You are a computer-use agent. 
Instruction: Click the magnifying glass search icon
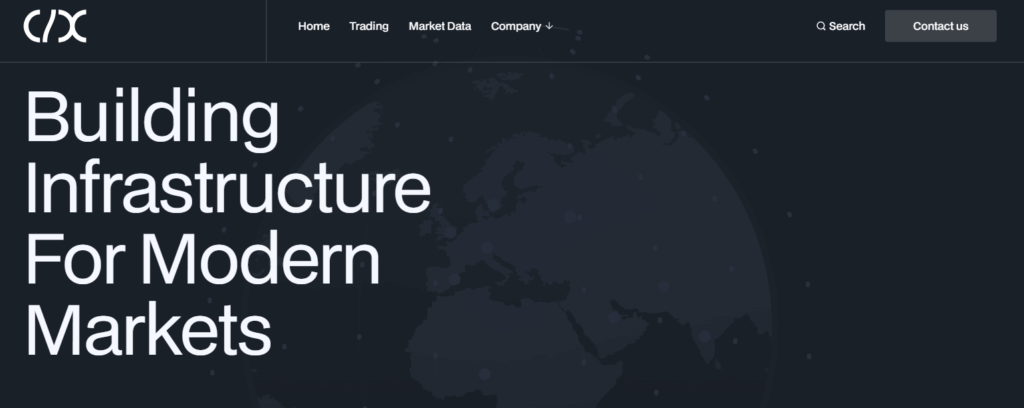point(821,26)
